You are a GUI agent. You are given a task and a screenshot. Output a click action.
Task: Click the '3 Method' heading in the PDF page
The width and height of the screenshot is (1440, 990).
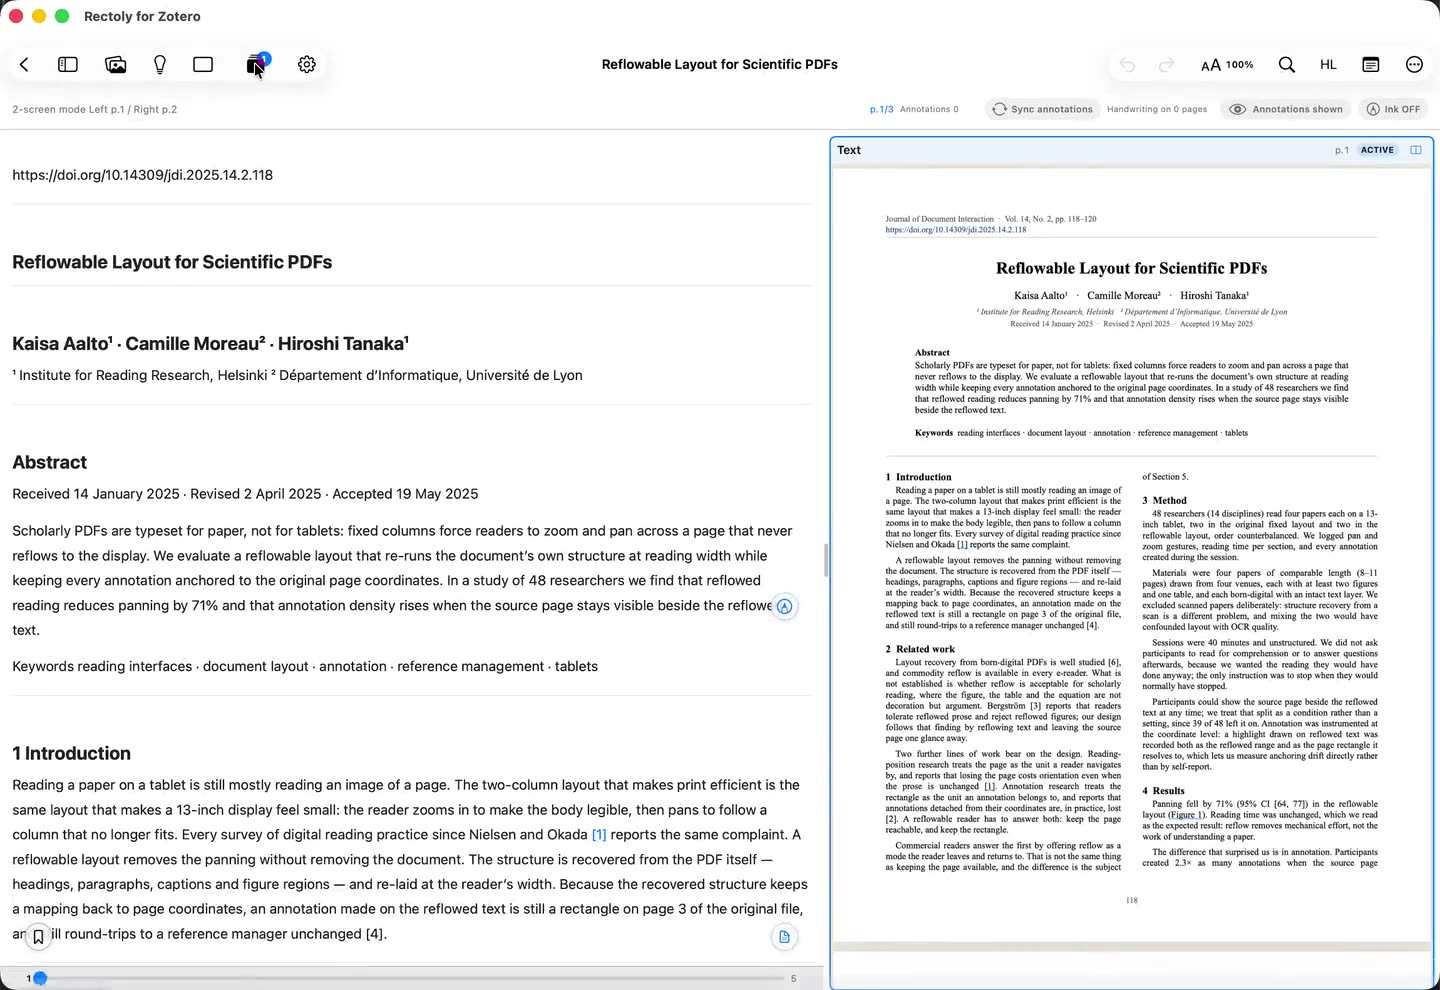click(1165, 500)
